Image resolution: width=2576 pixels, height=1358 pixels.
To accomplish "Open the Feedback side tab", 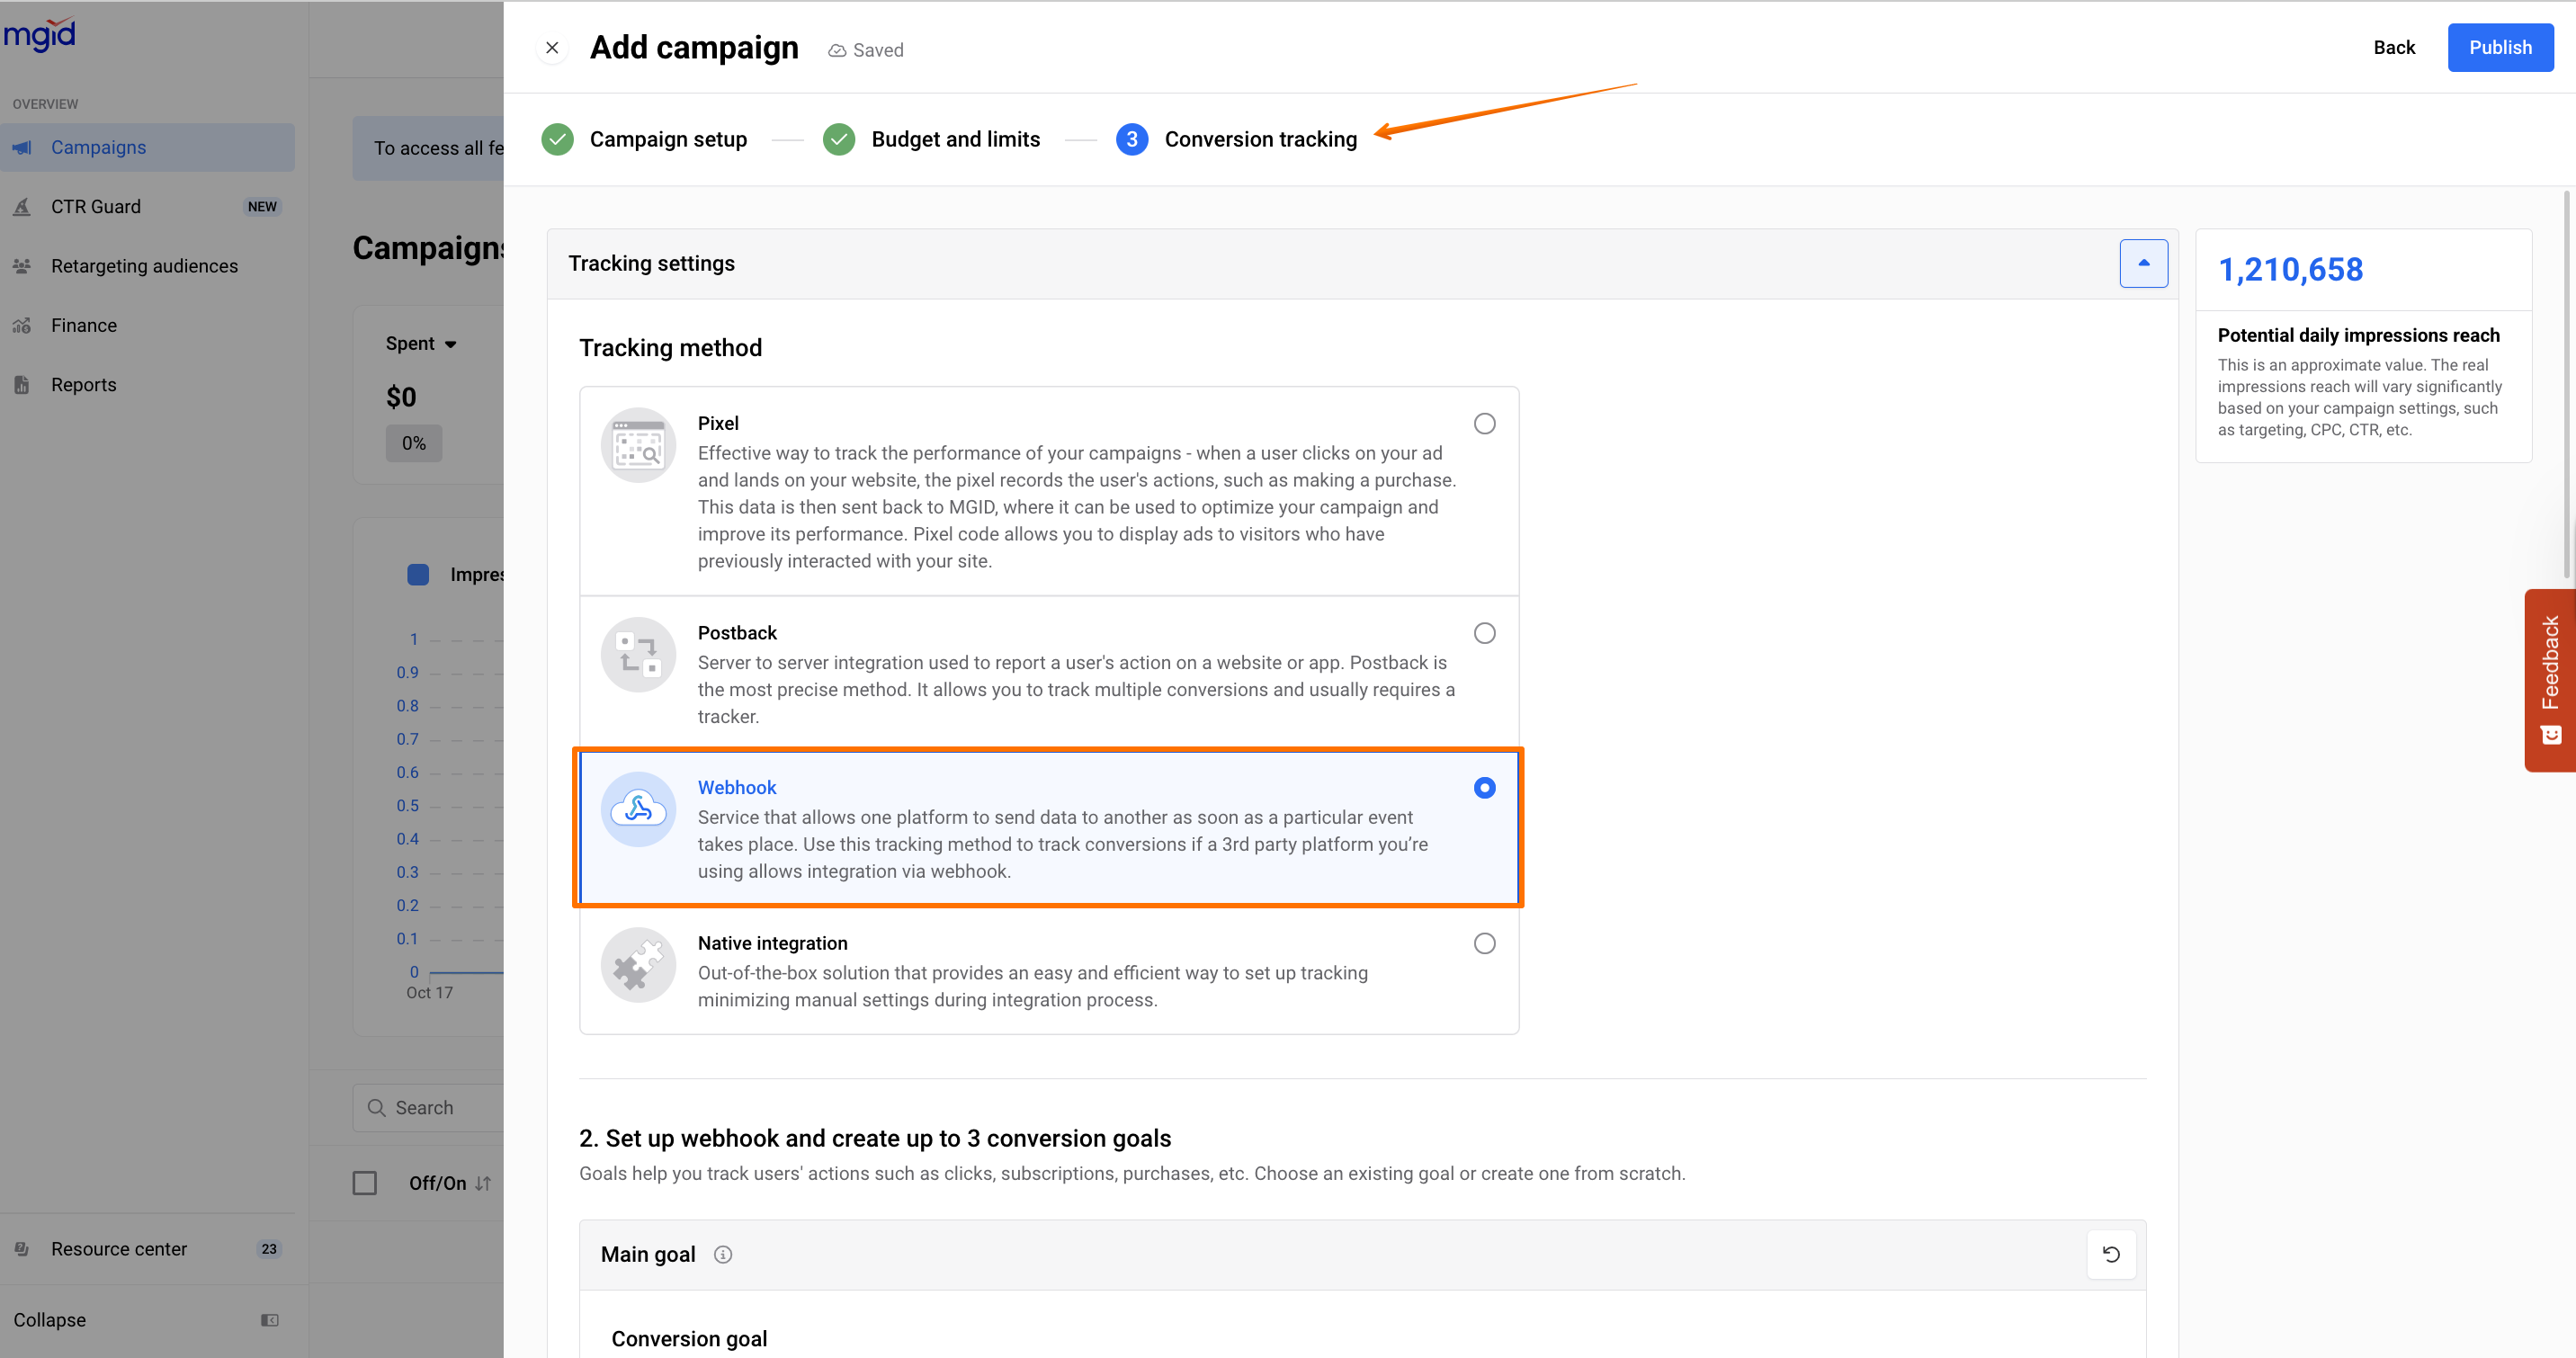I will (2550, 680).
